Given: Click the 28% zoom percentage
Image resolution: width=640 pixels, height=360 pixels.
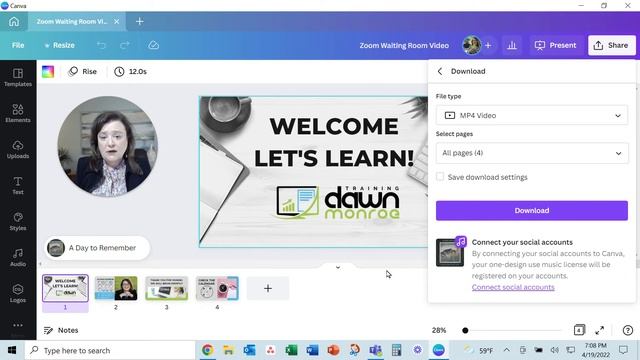Looking at the screenshot, I should [x=439, y=330].
